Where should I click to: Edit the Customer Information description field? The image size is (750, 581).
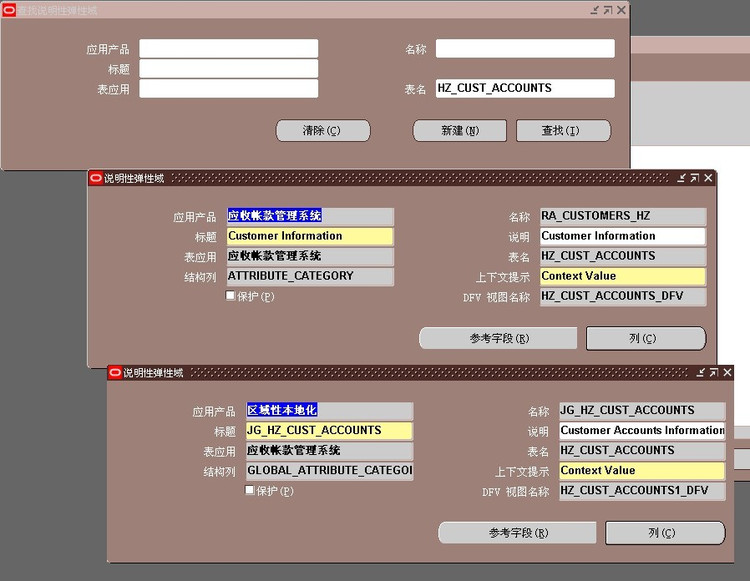pos(623,236)
